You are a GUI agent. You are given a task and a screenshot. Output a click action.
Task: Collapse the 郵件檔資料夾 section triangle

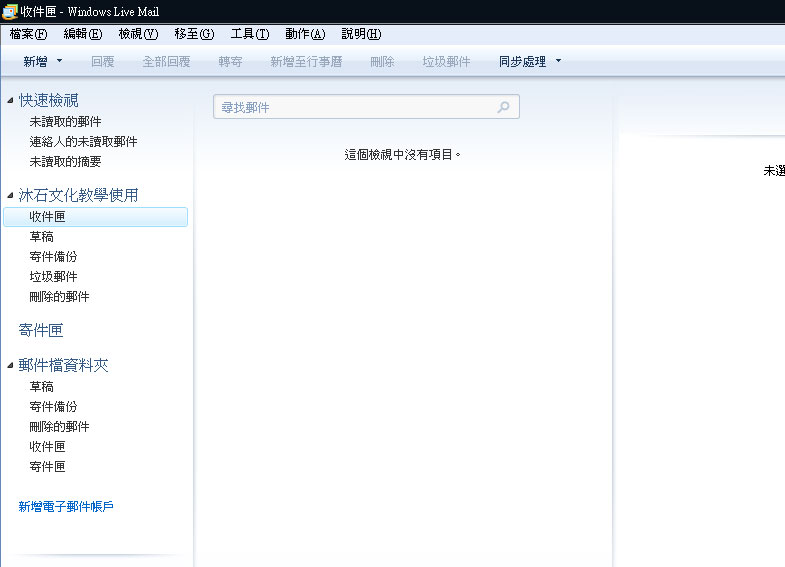[10, 365]
